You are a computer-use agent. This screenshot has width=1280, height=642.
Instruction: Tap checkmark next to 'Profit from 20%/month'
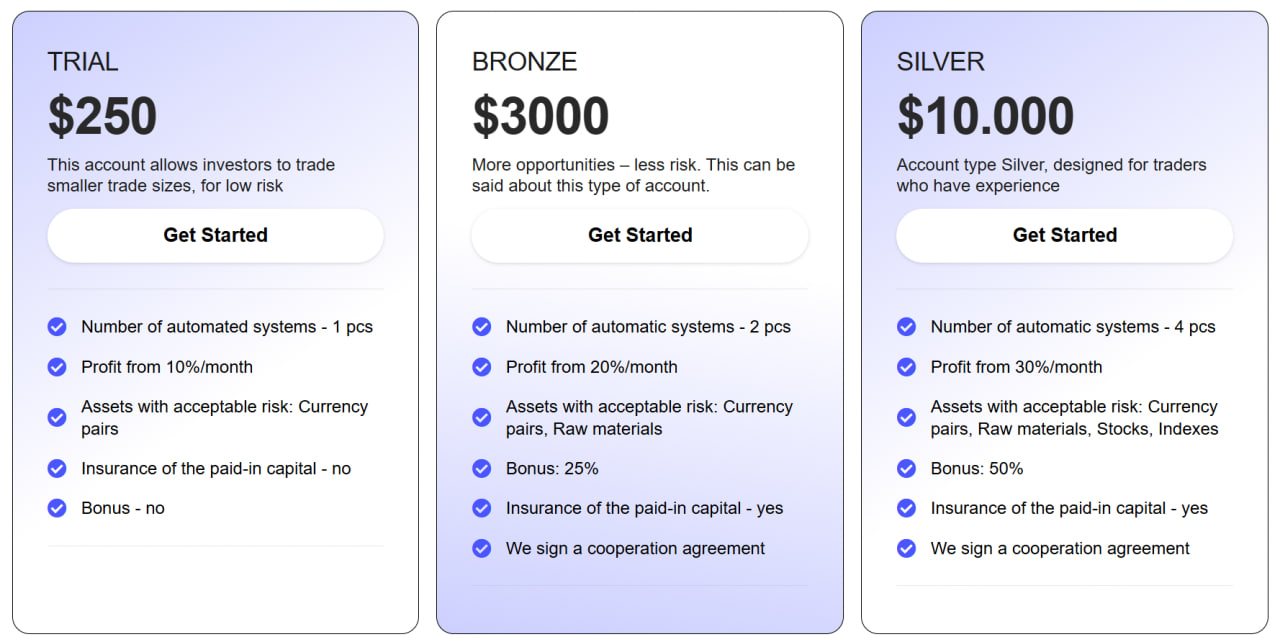482,367
